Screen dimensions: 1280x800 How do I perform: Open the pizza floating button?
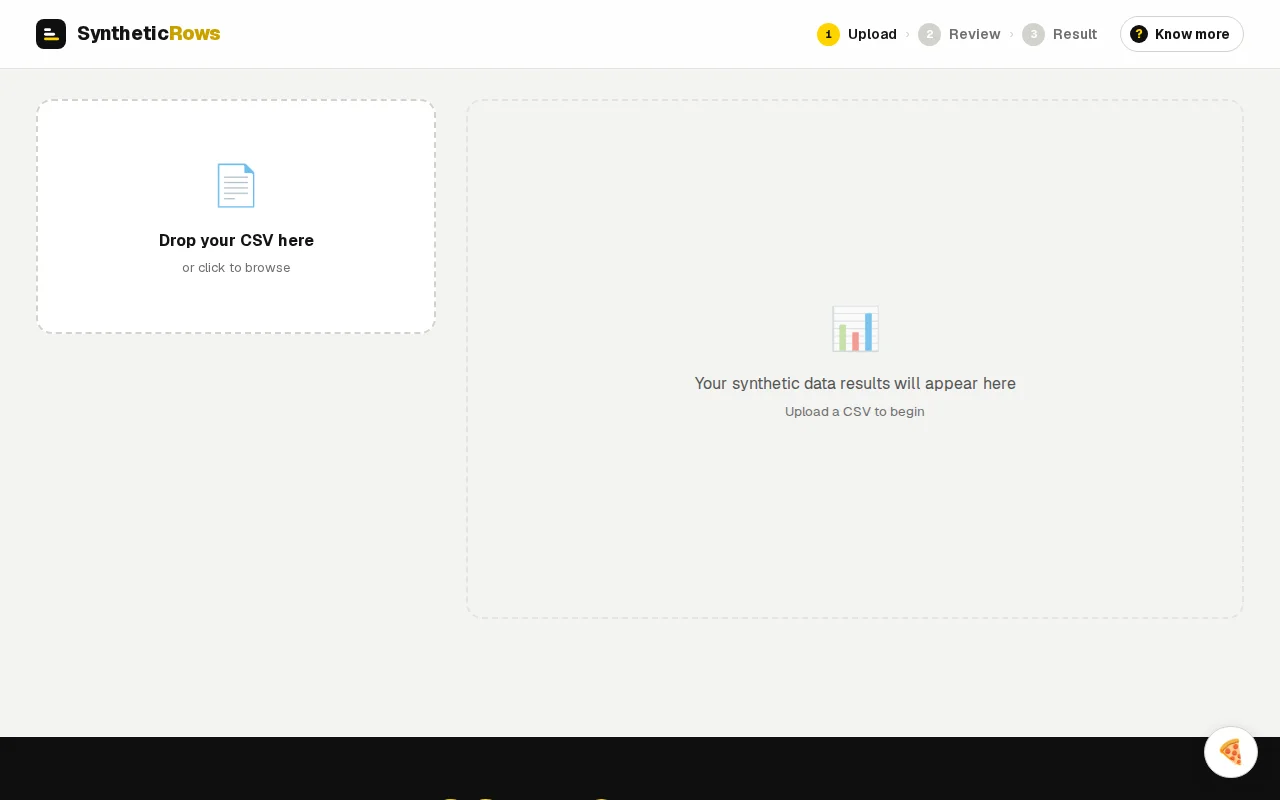[1231, 752]
